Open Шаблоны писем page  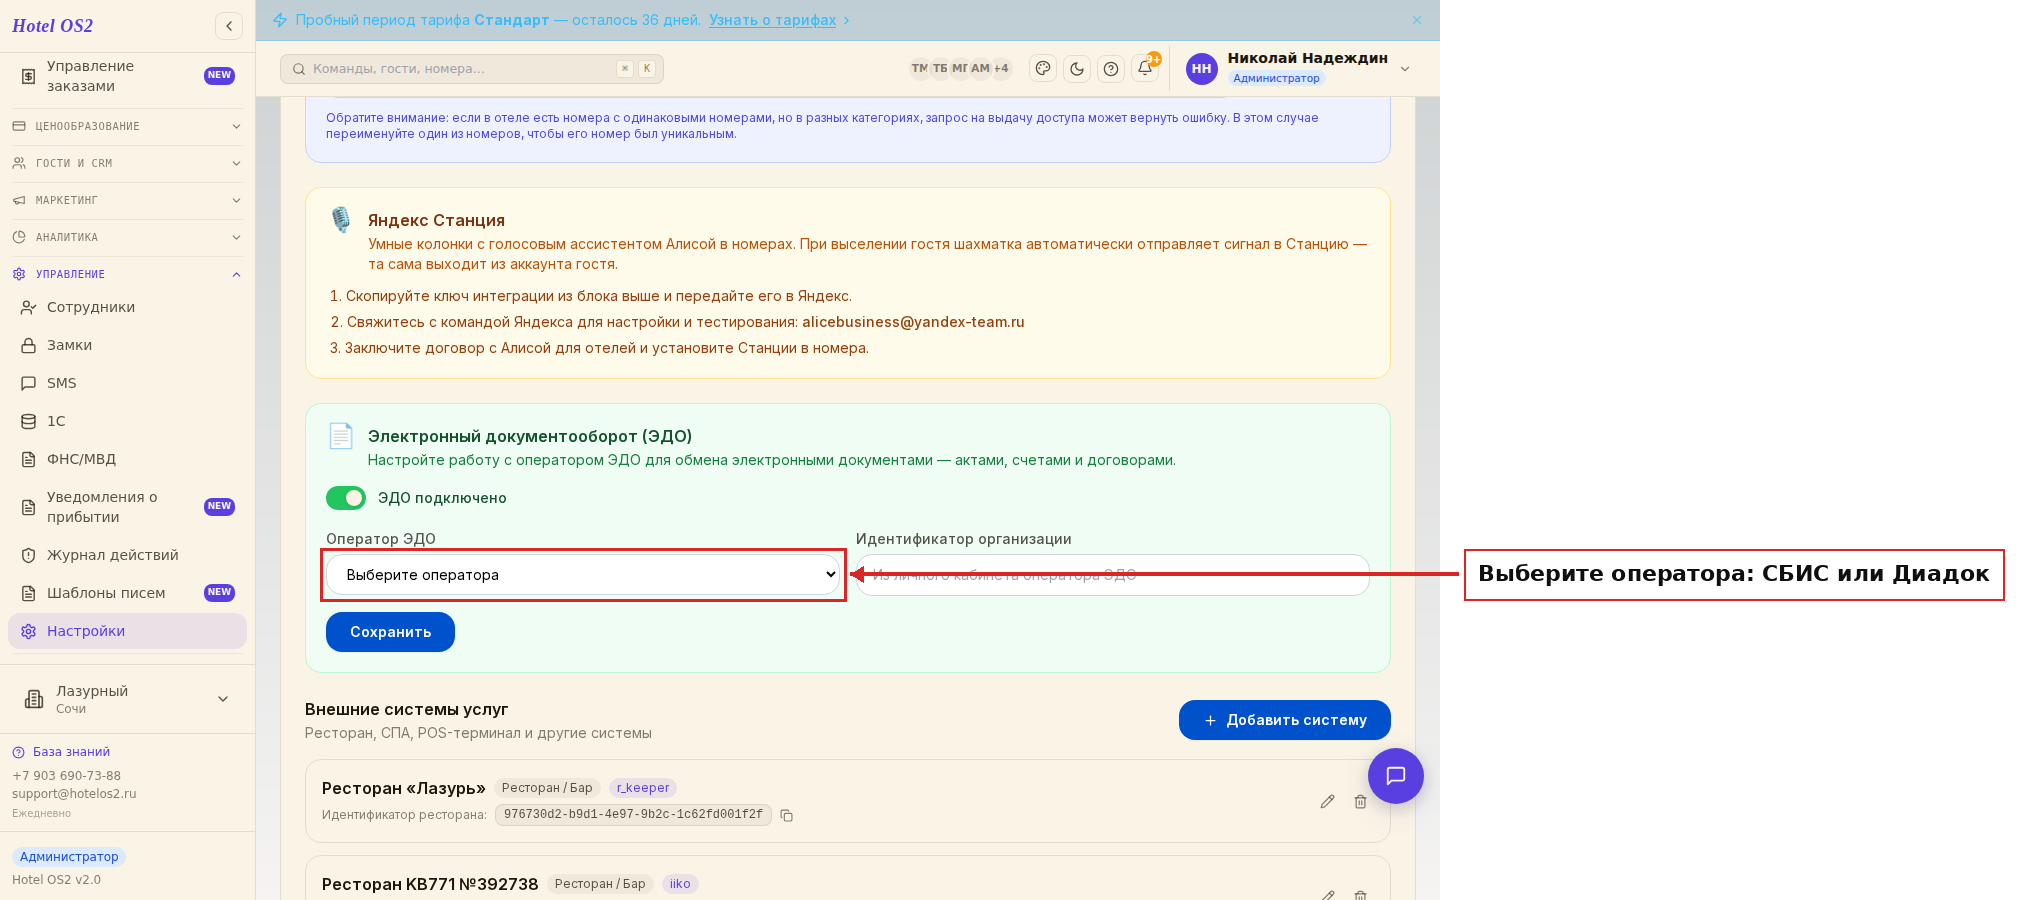(x=127, y=593)
